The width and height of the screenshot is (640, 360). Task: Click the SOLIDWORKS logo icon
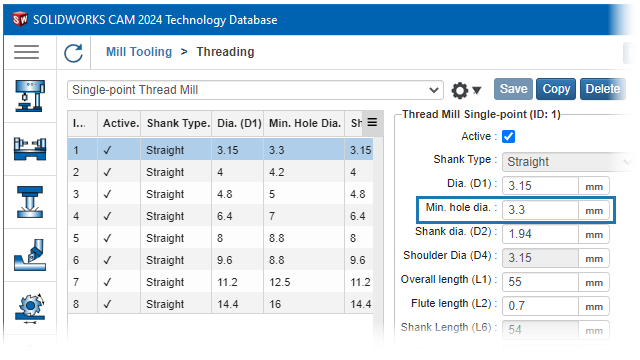[20, 19]
